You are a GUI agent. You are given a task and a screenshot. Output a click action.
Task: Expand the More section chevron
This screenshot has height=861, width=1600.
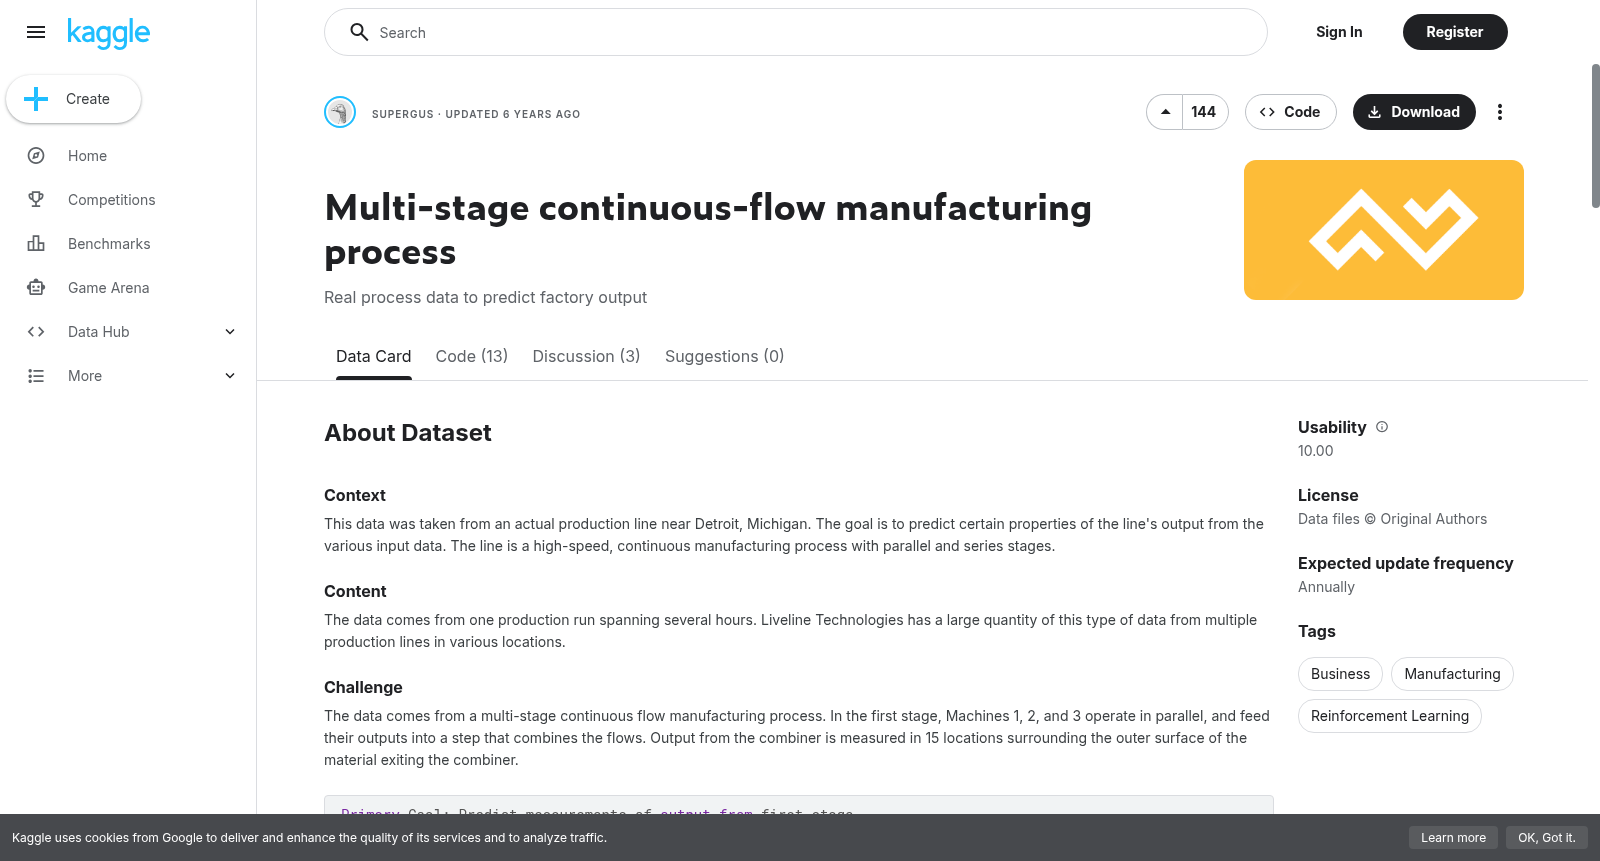230,376
